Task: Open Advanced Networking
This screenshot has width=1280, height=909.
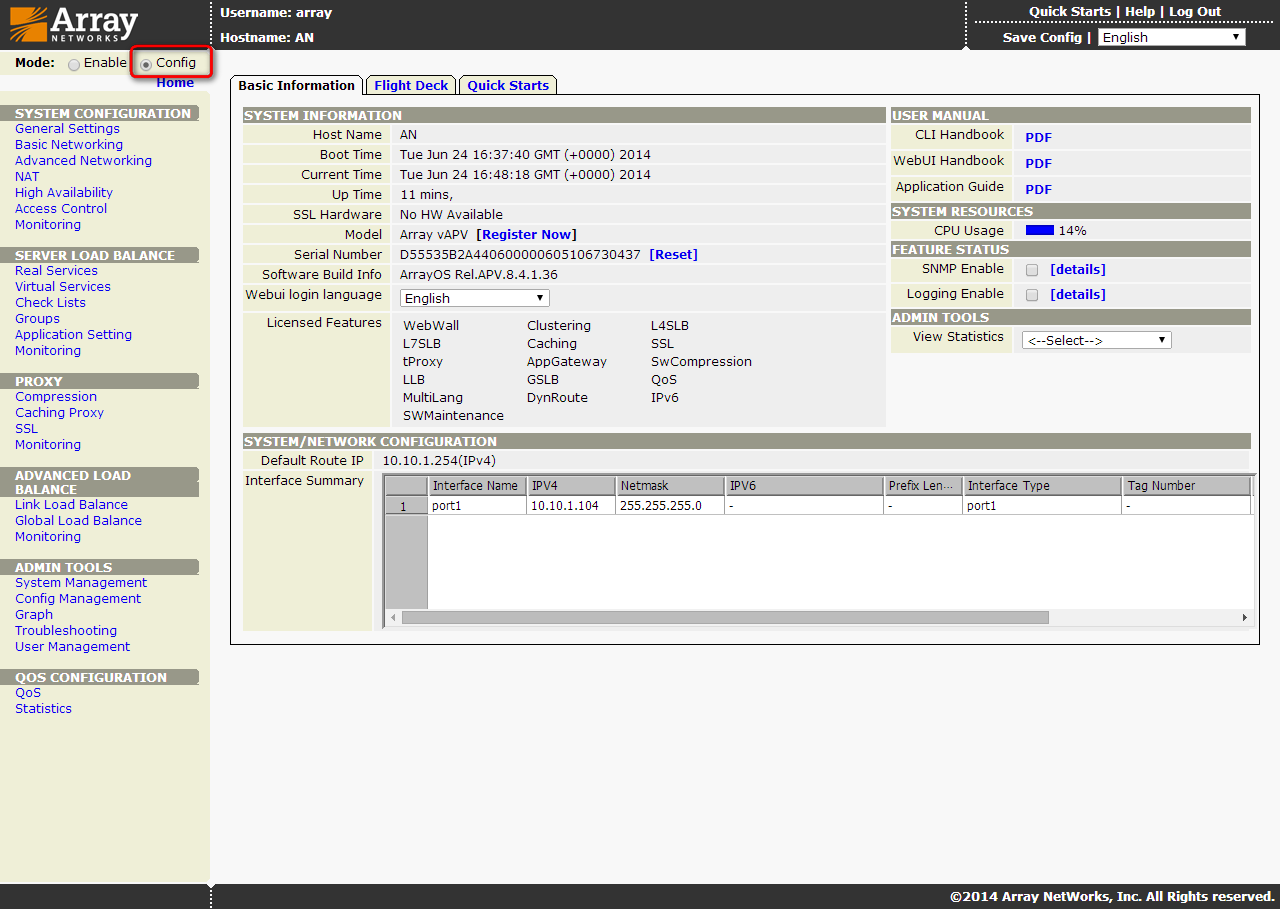Action: pos(83,161)
